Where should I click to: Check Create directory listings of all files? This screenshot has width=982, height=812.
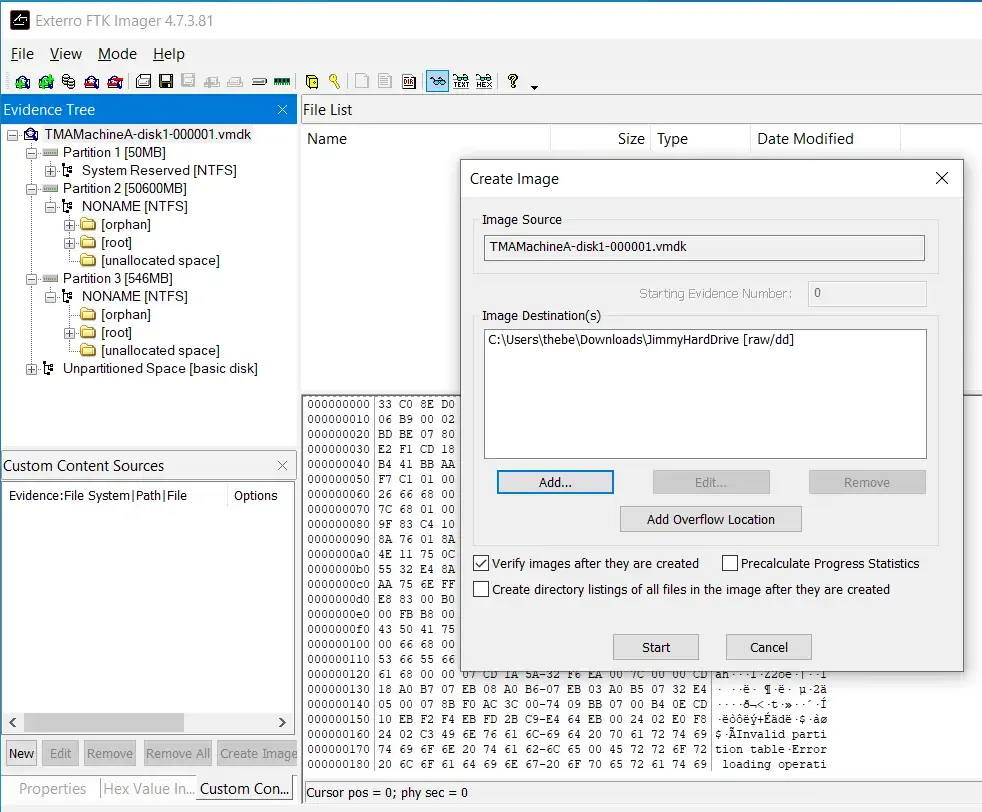(481, 589)
